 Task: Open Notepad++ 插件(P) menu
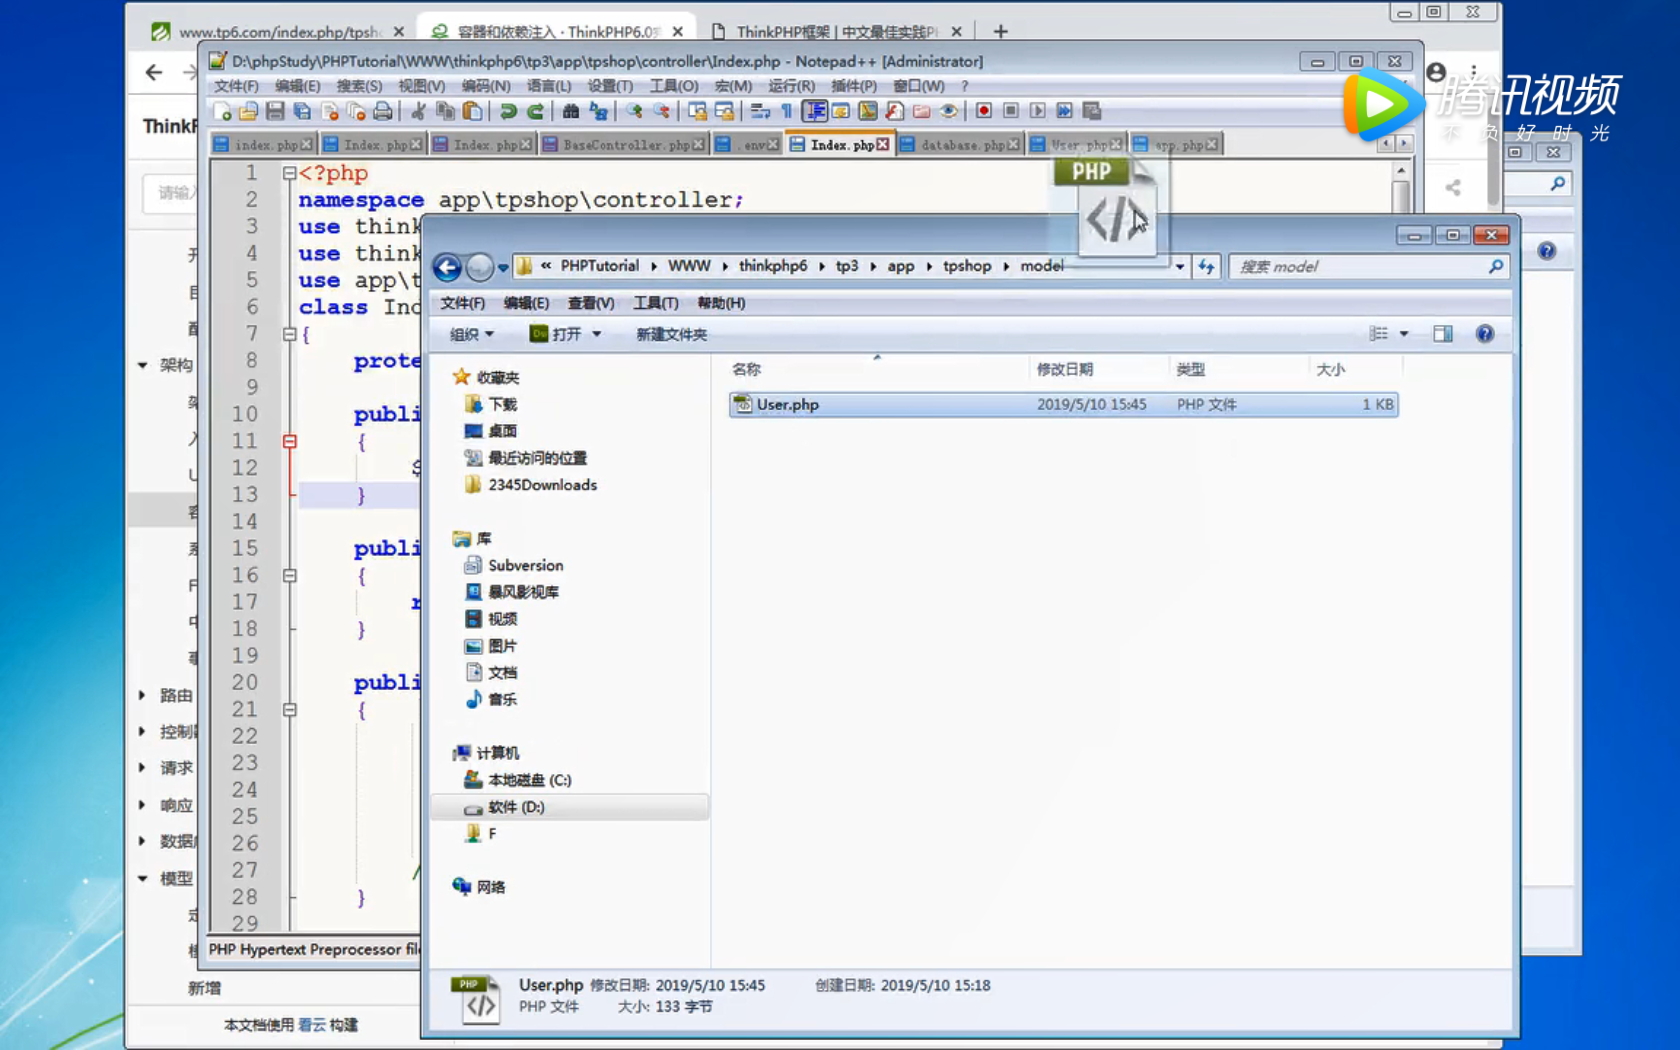point(854,86)
